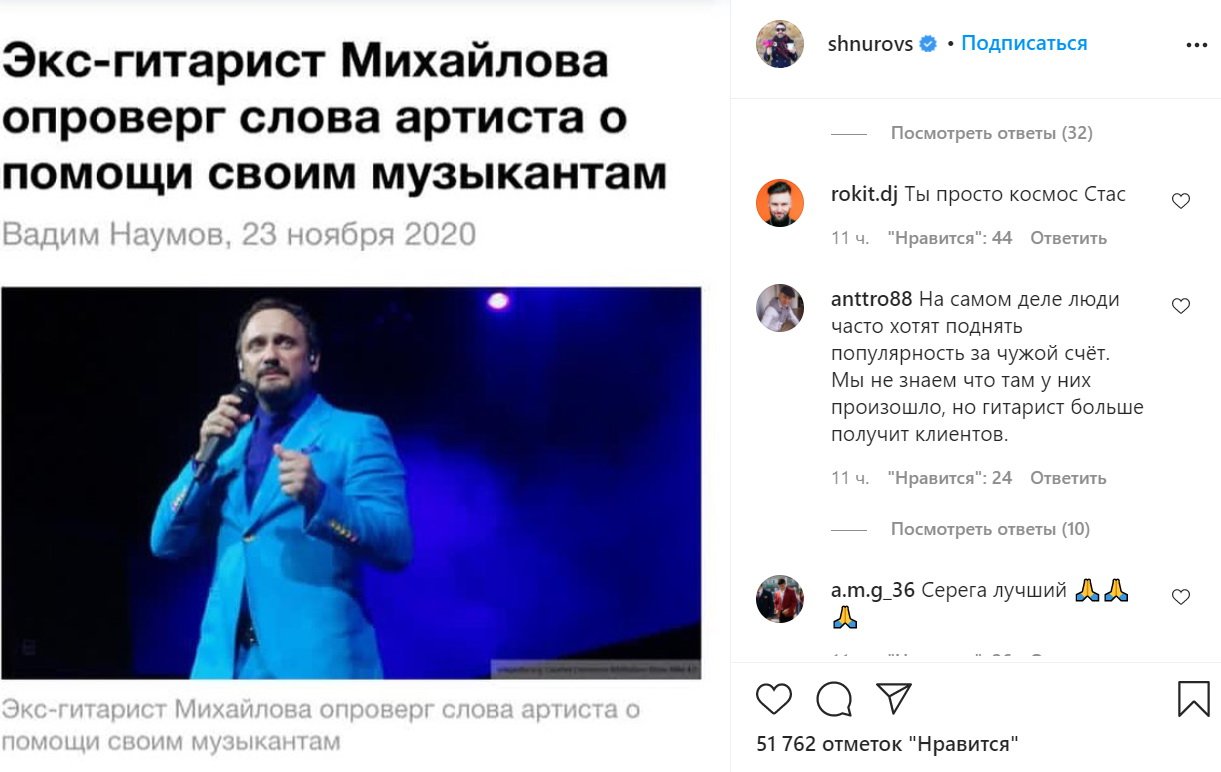Open the comment speech bubble icon
The image size is (1221, 772).
click(x=834, y=699)
